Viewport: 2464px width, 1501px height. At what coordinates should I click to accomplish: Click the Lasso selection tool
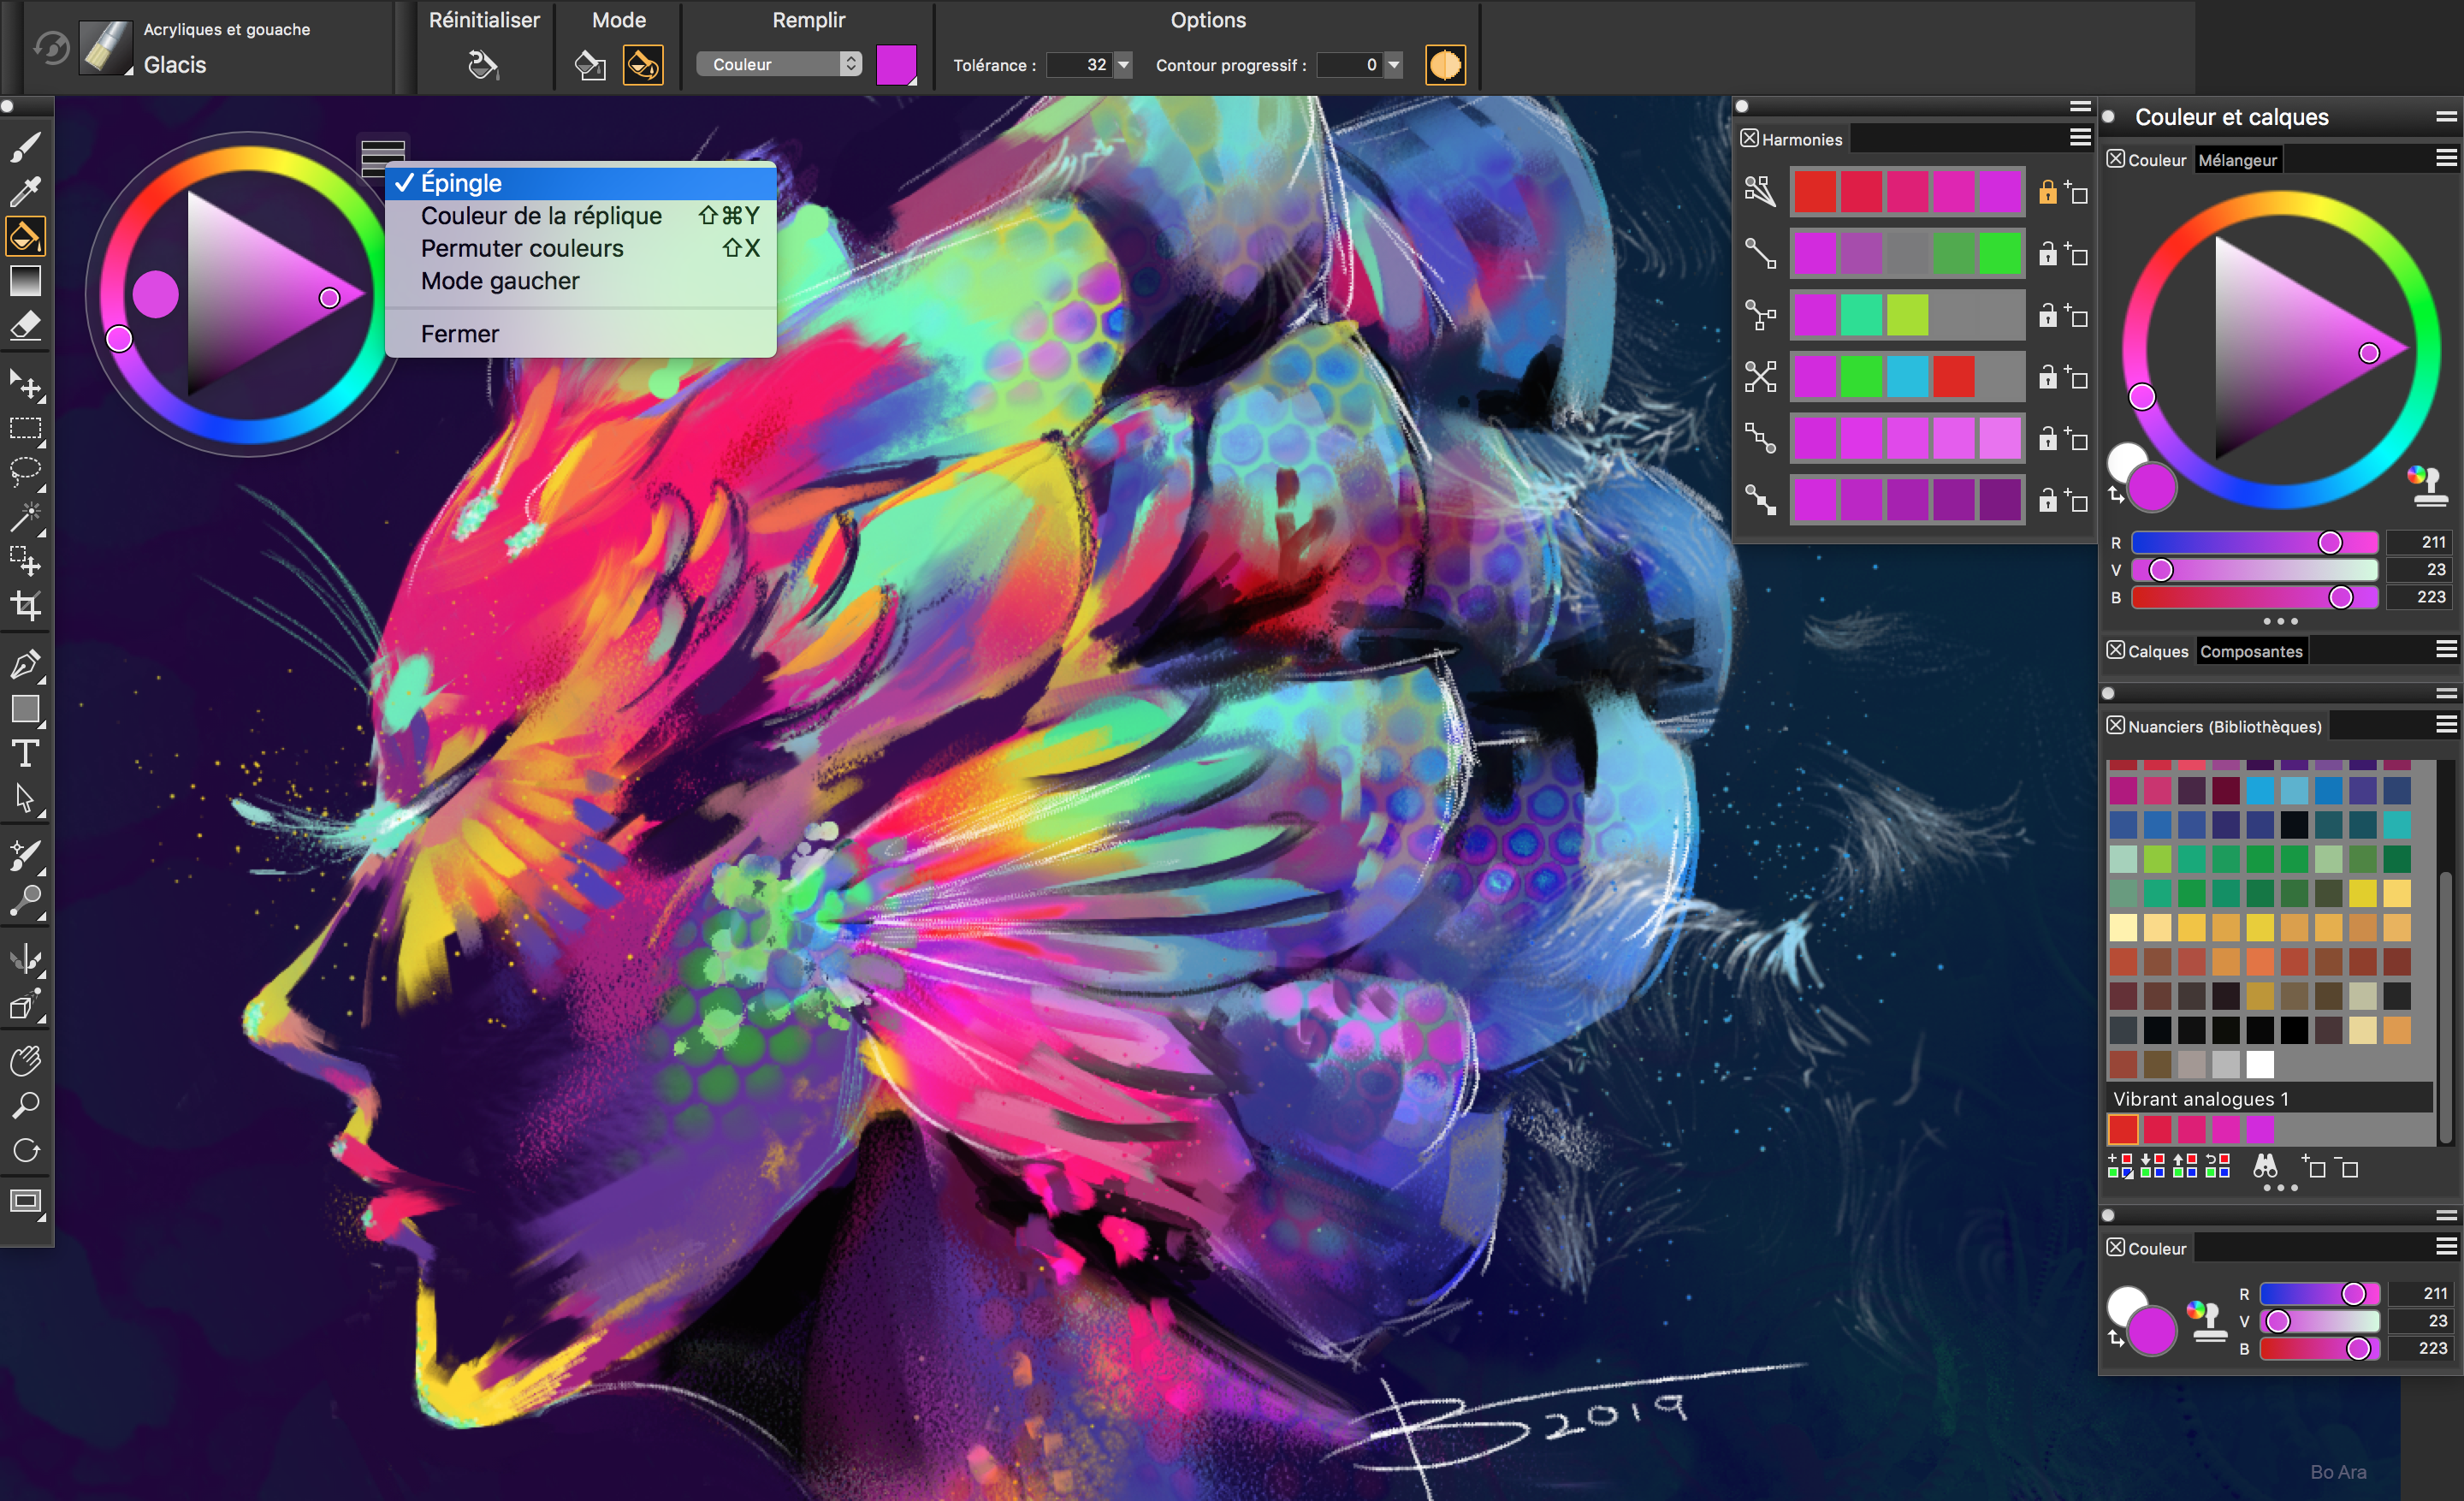25,471
